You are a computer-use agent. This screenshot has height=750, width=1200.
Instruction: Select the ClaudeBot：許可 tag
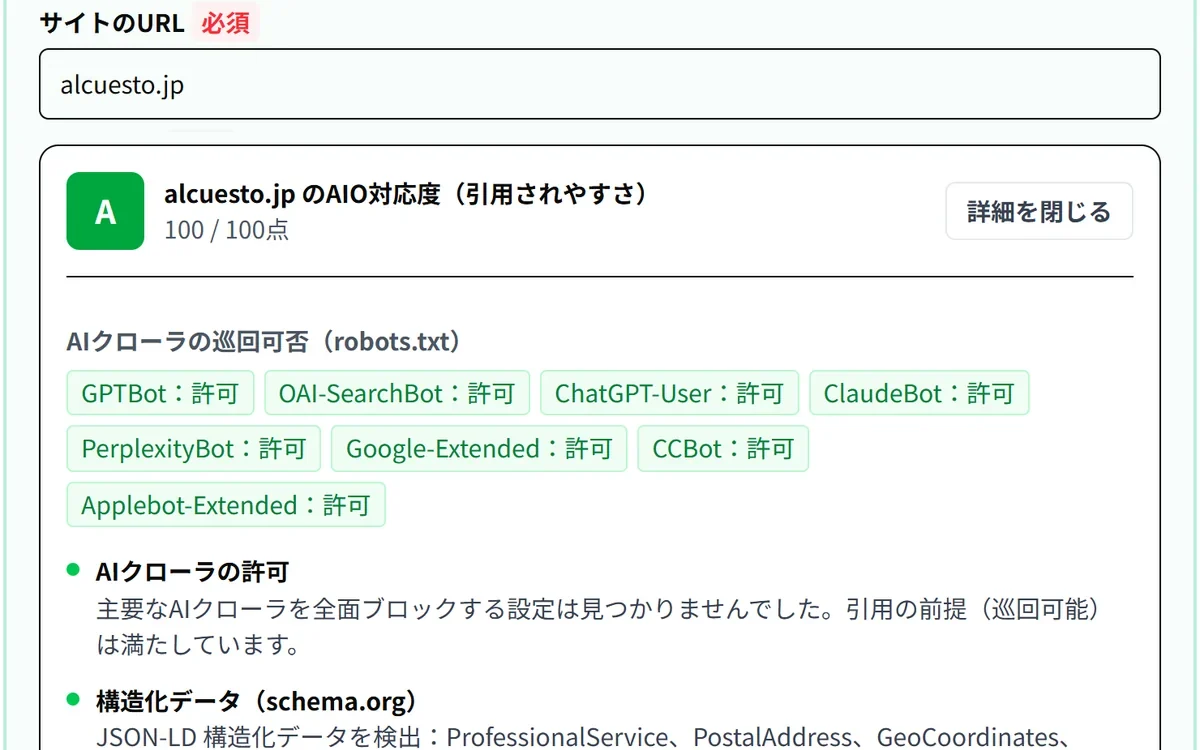pyautogui.click(x=919, y=393)
